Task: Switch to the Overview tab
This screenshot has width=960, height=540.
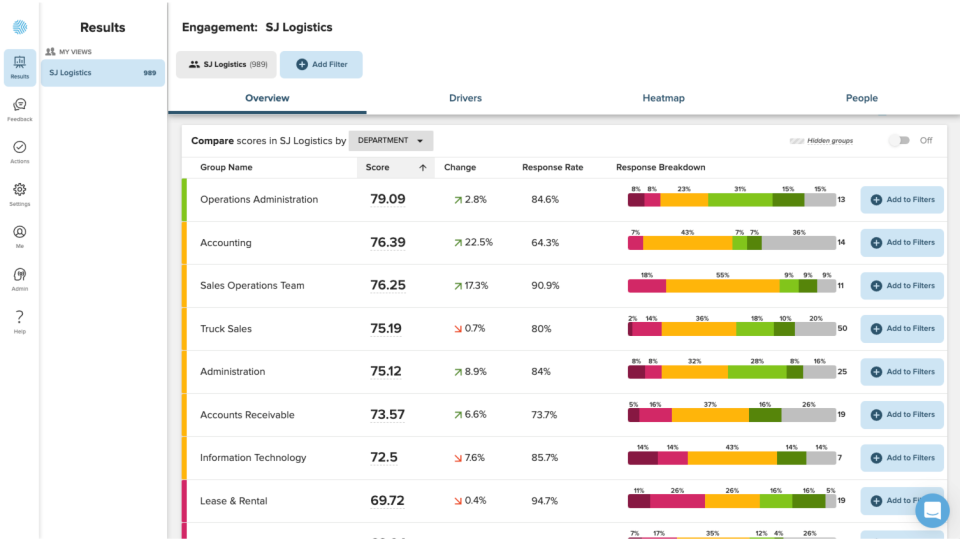Action: pyautogui.click(x=267, y=98)
